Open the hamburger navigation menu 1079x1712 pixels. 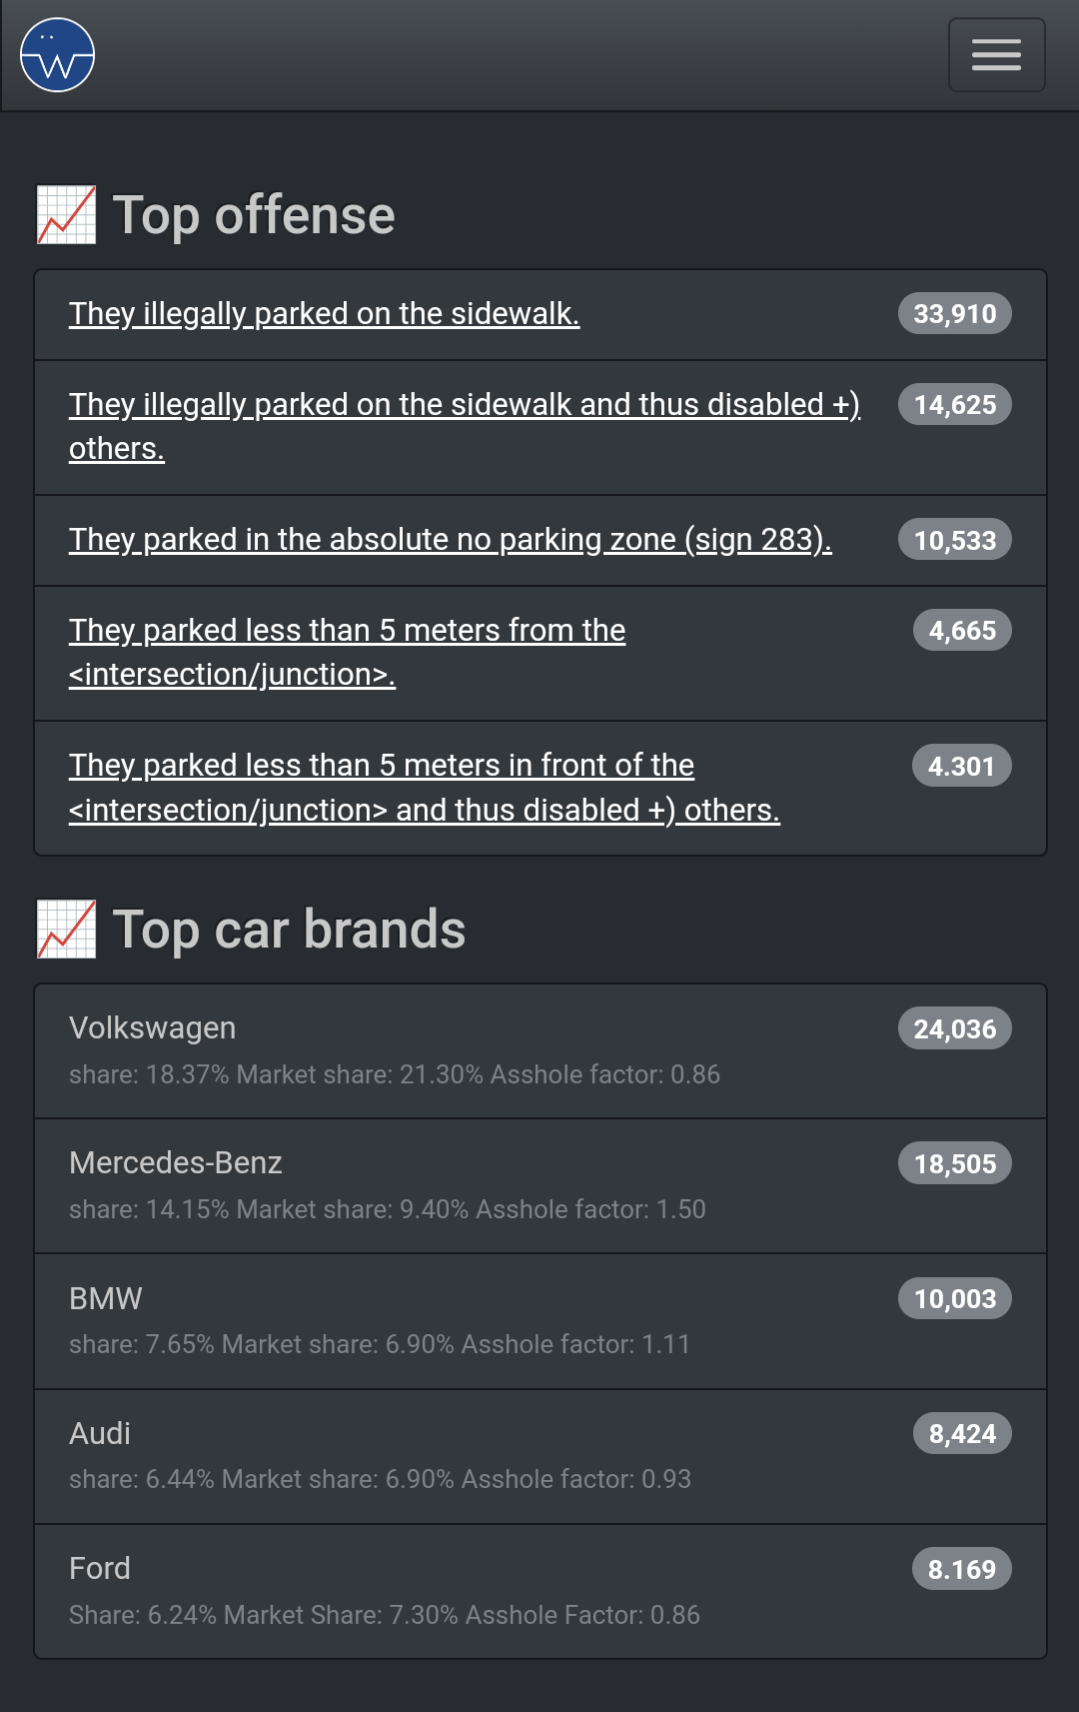996,55
